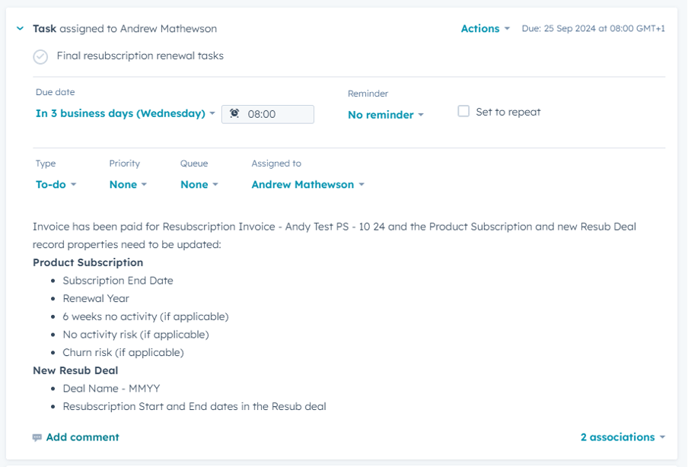Click the caret arrow beside 2 associations
This screenshot has width=688, height=467.
(662, 438)
